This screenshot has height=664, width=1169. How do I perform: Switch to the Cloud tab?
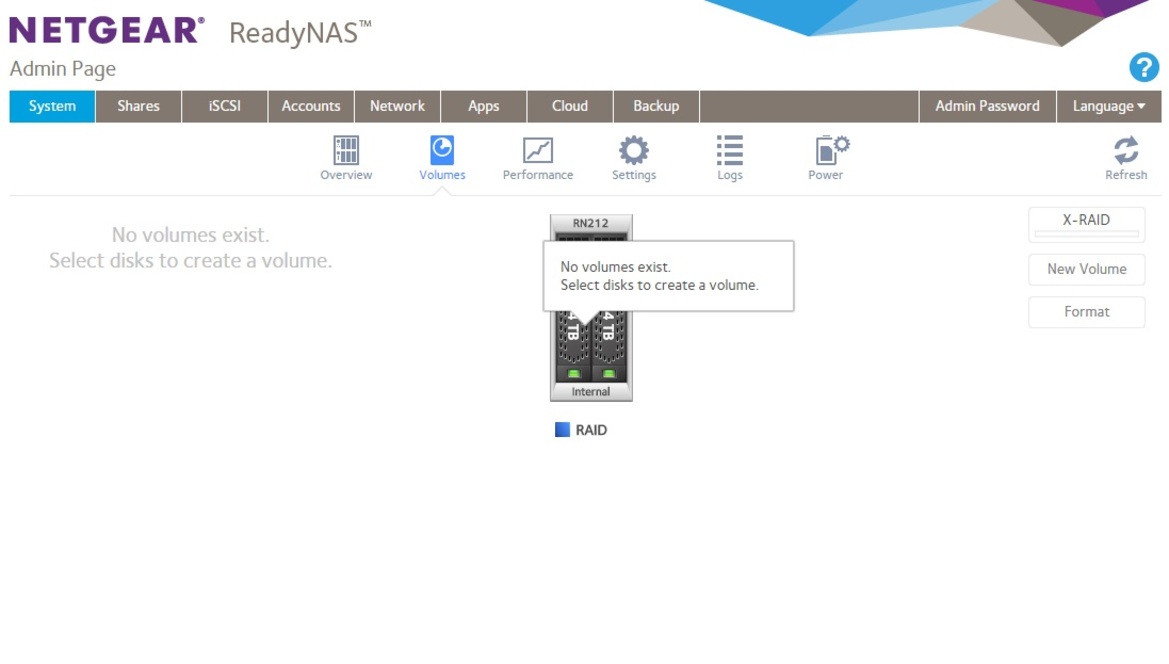[x=570, y=106]
